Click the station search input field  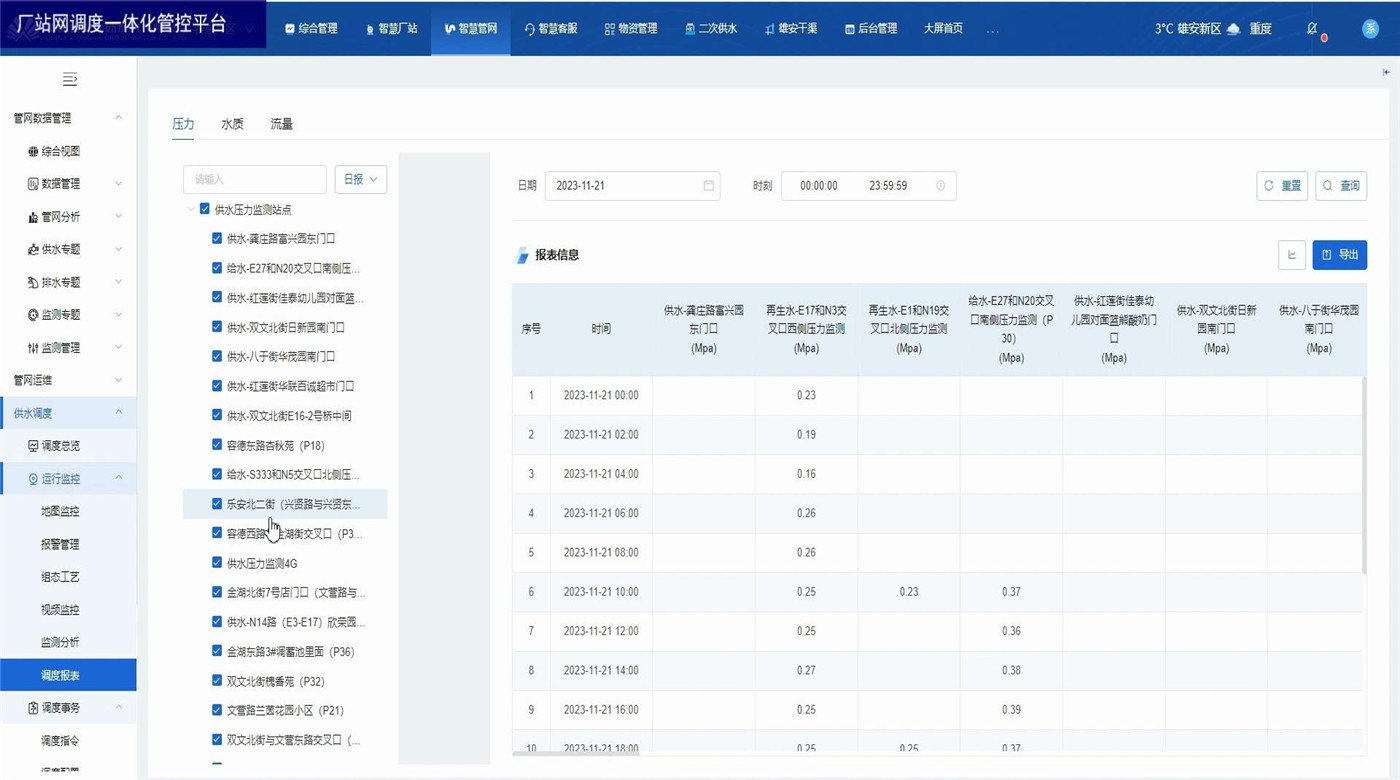[x=254, y=180]
